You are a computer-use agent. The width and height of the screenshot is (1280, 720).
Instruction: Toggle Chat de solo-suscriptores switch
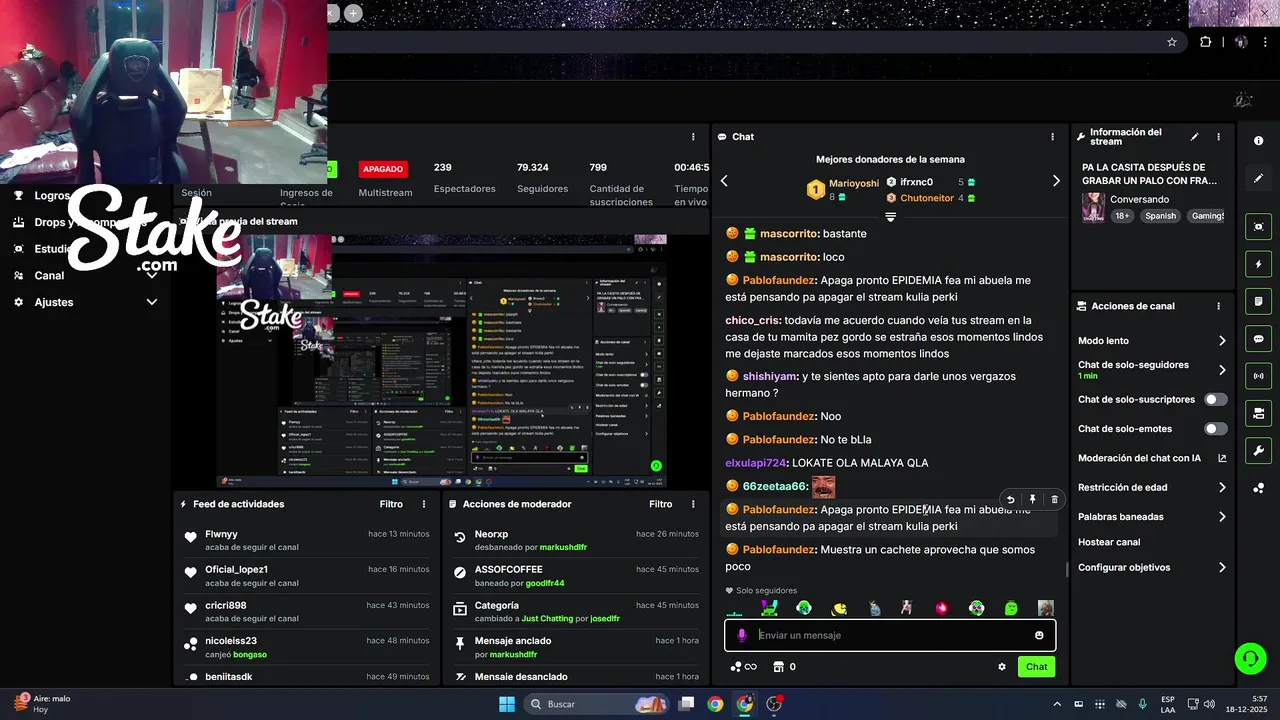[x=1215, y=399]
